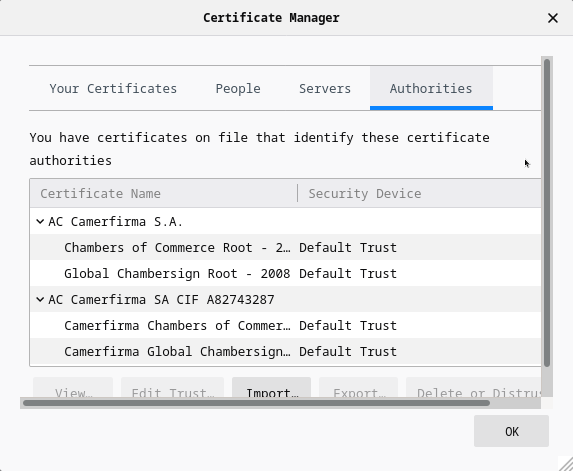Select Global Chambersign Root - 2008 certificate
Viewport: 573px width, 471px height.
[285, 273]
